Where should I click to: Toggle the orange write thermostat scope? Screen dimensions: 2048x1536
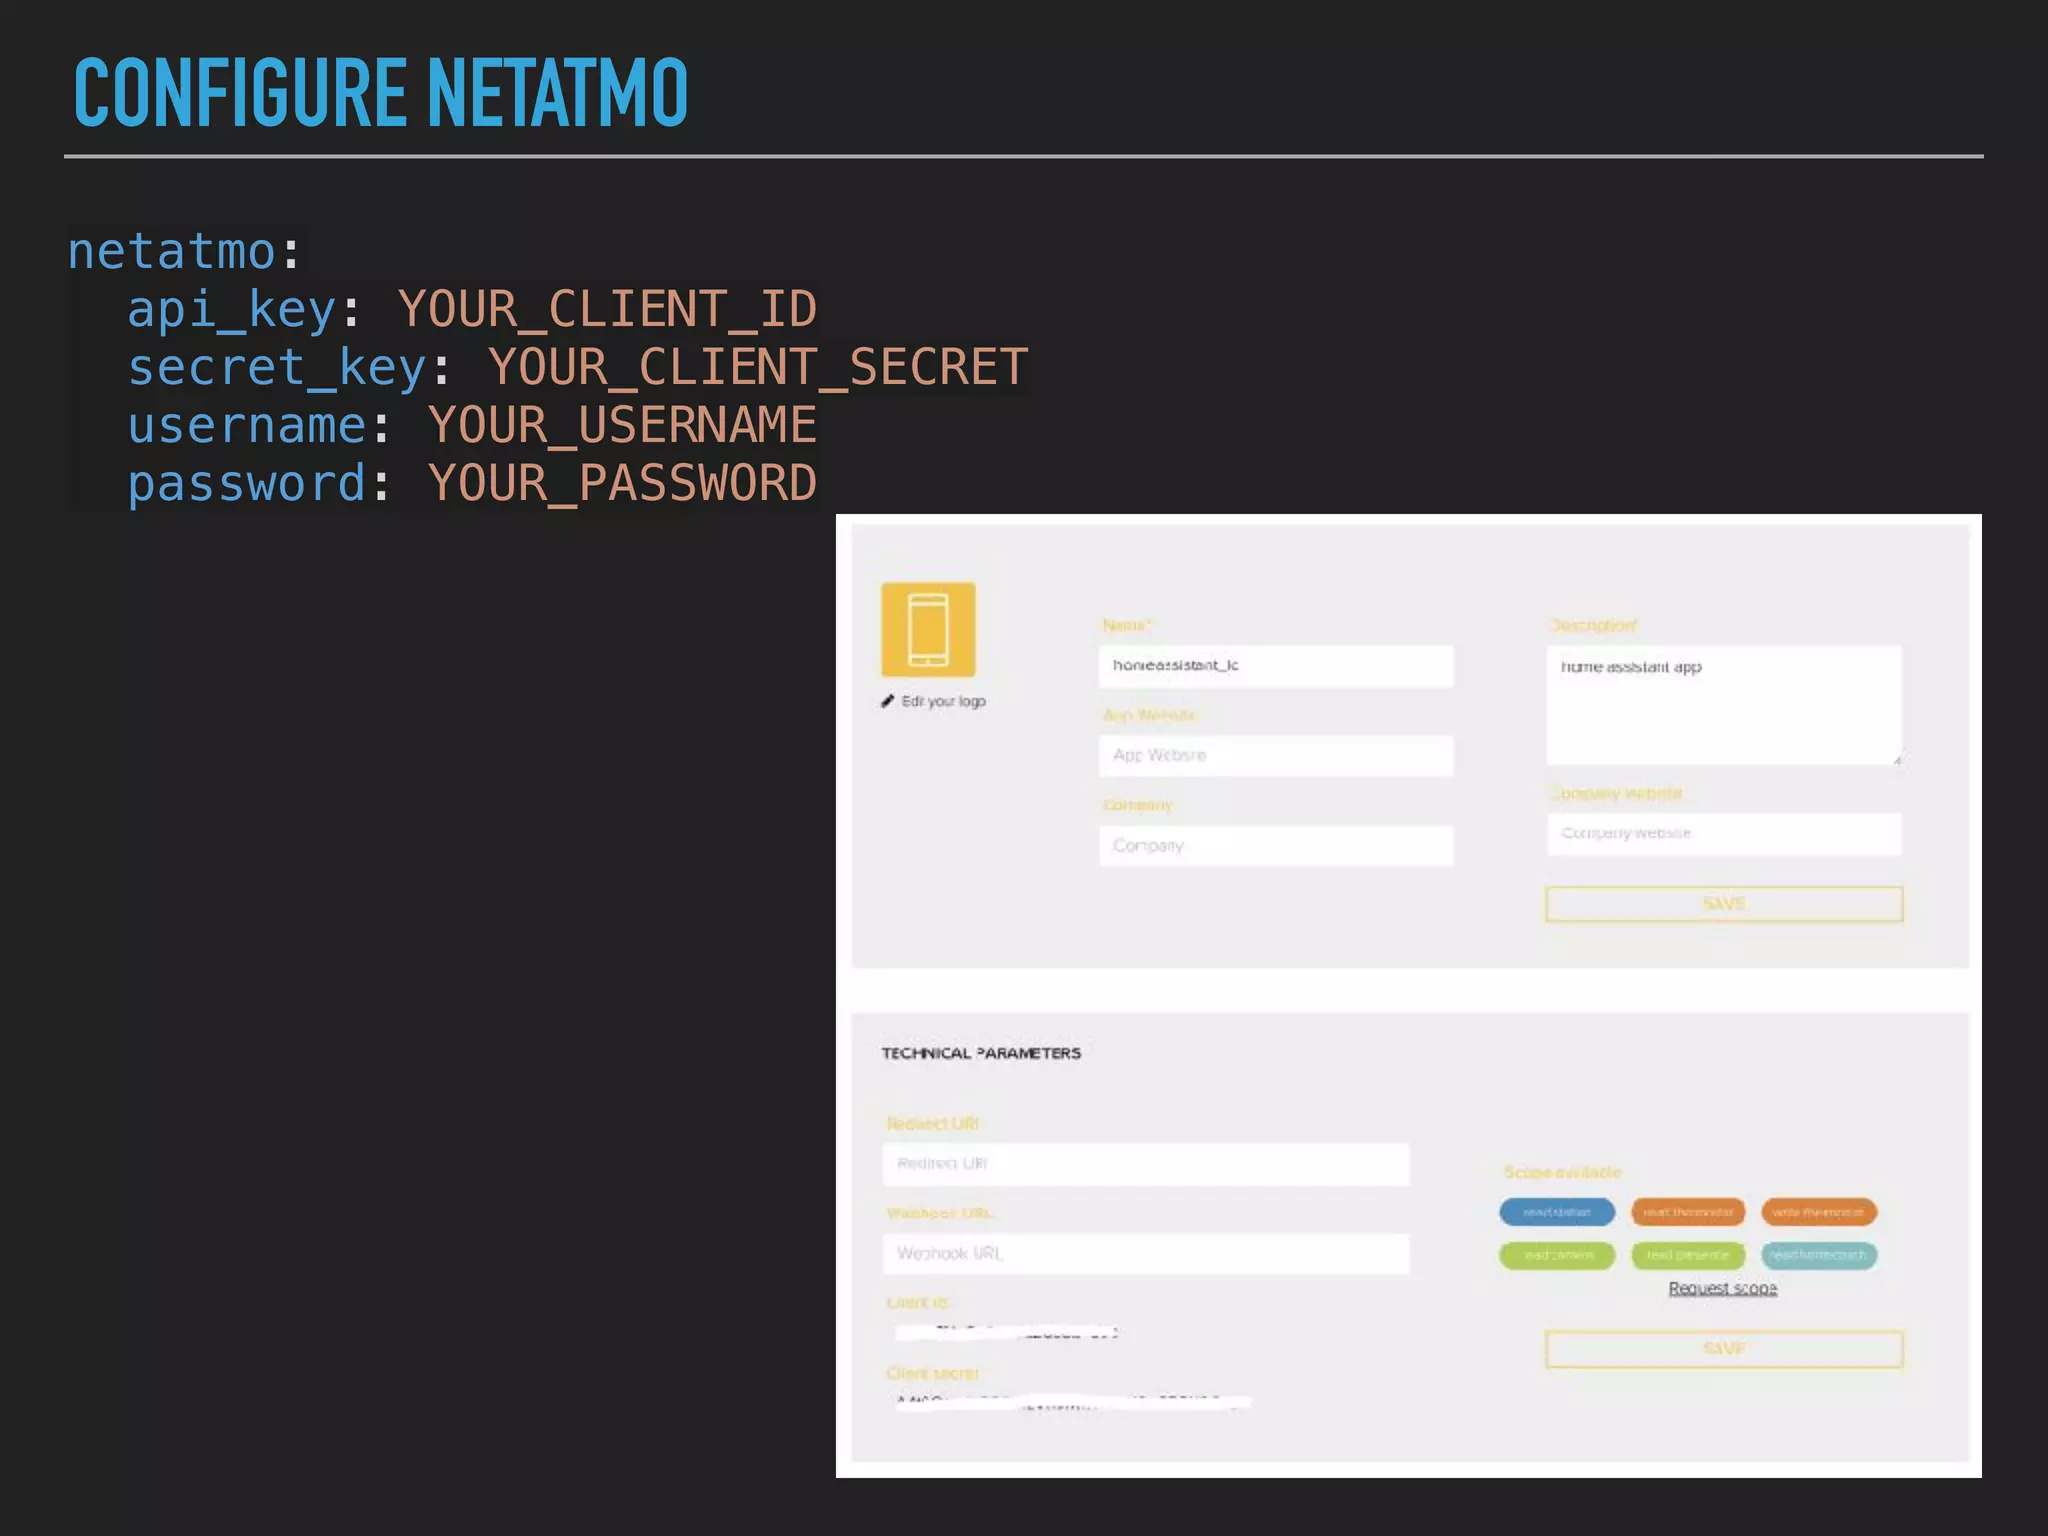(x=1818, y=1212)
